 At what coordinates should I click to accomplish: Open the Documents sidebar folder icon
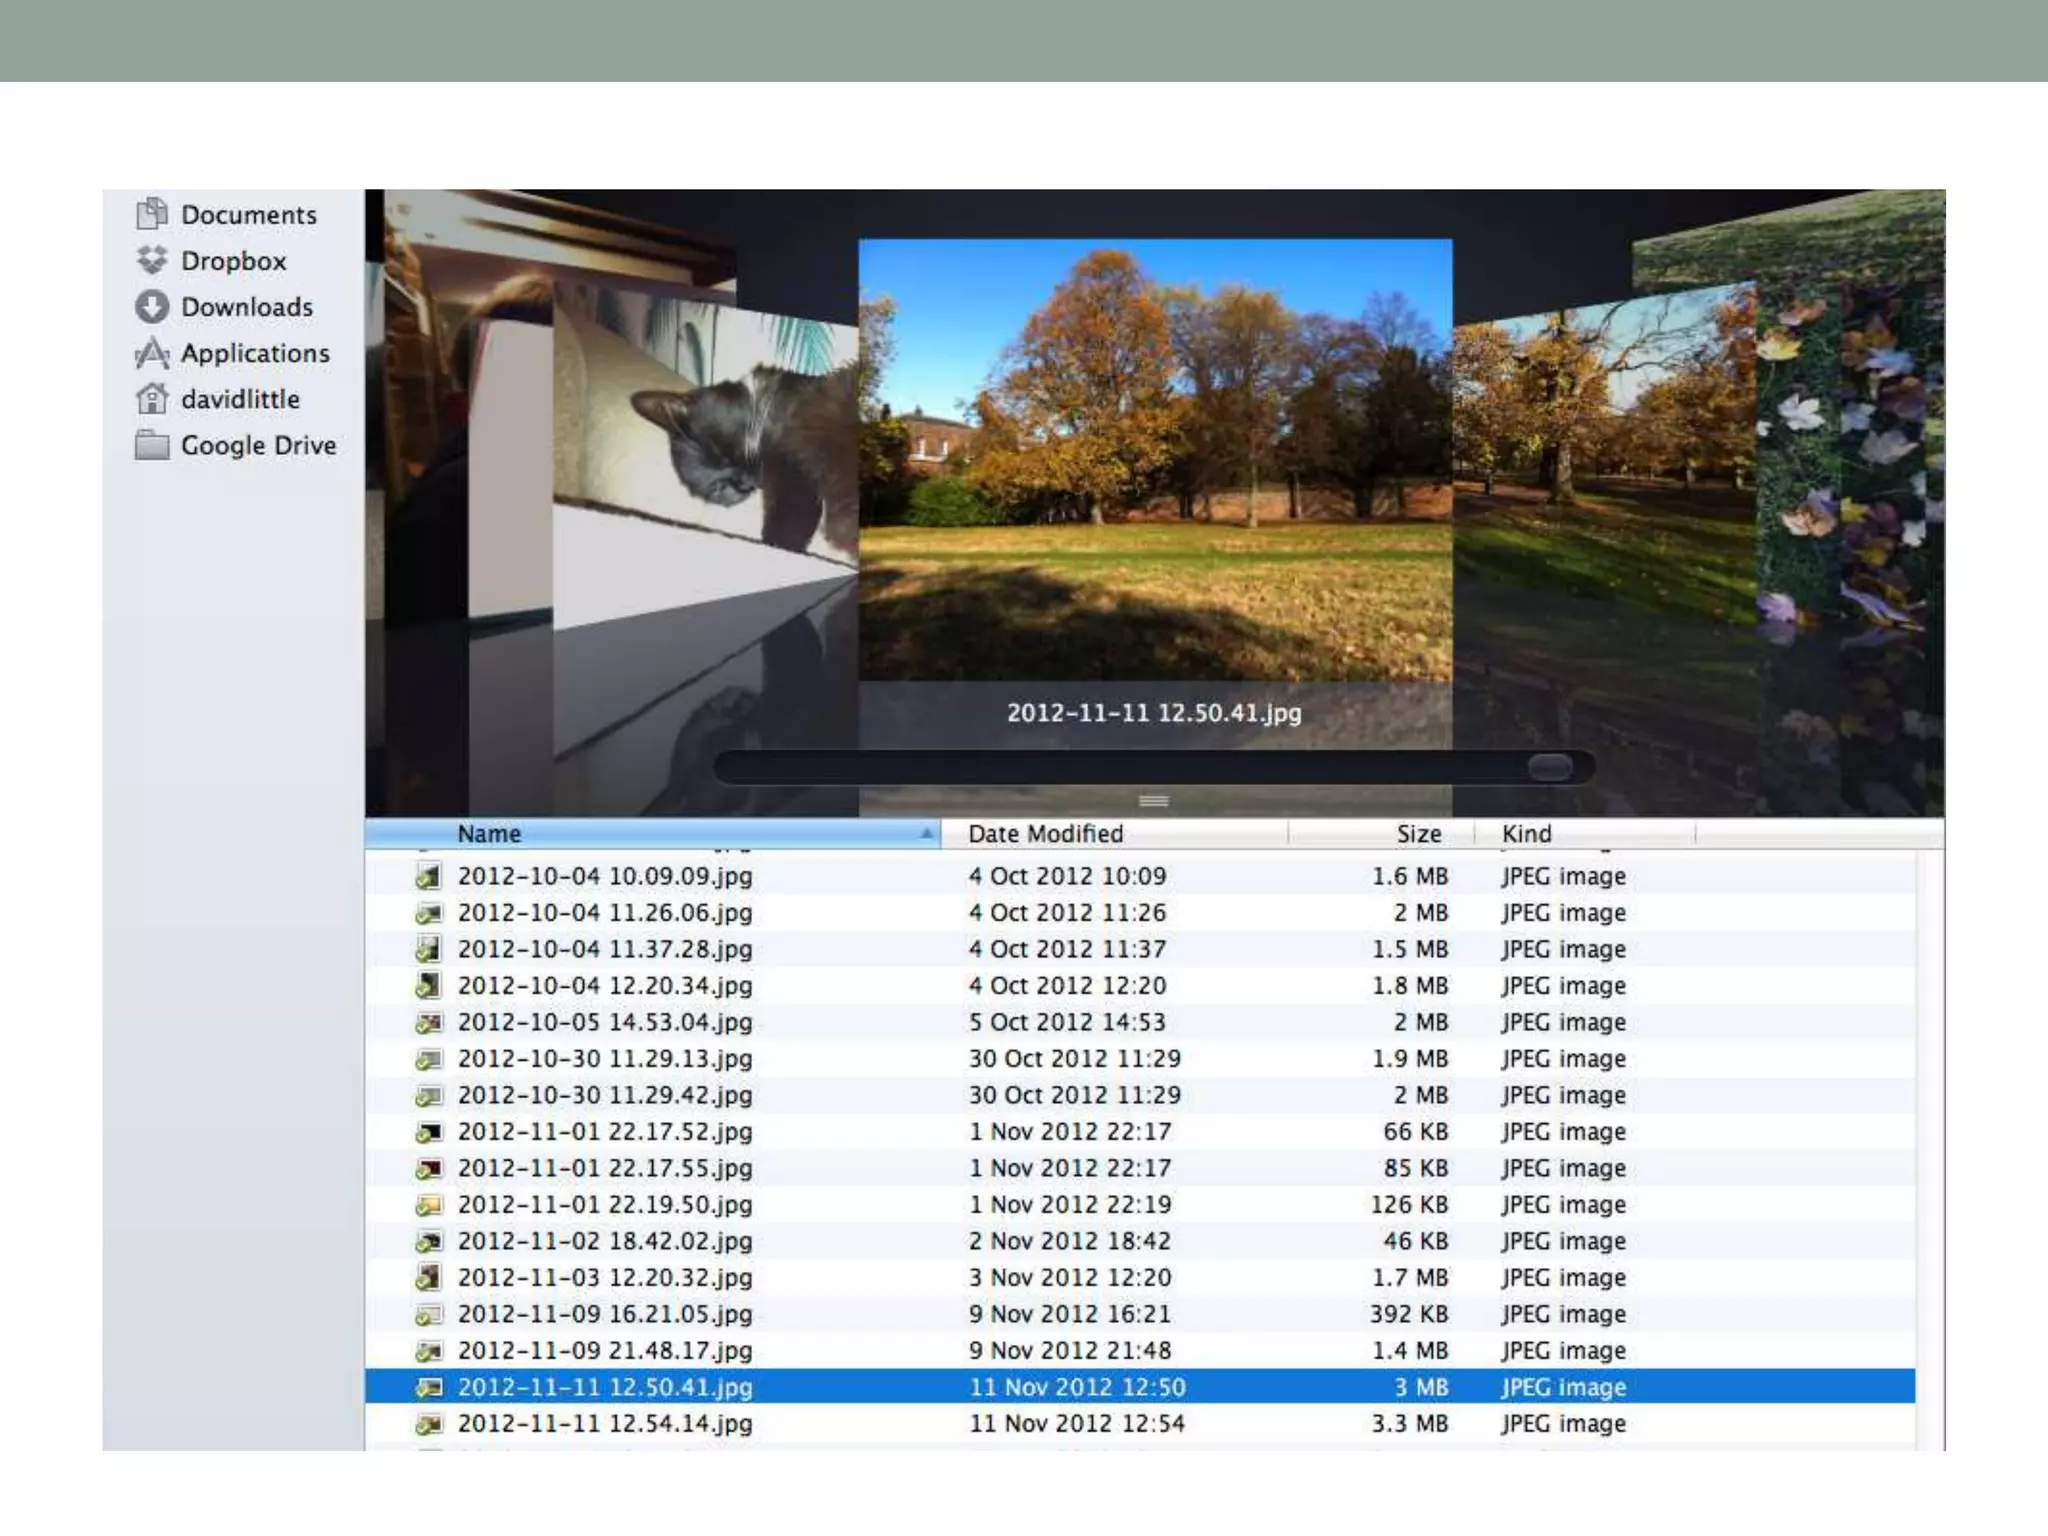point(152,214)
